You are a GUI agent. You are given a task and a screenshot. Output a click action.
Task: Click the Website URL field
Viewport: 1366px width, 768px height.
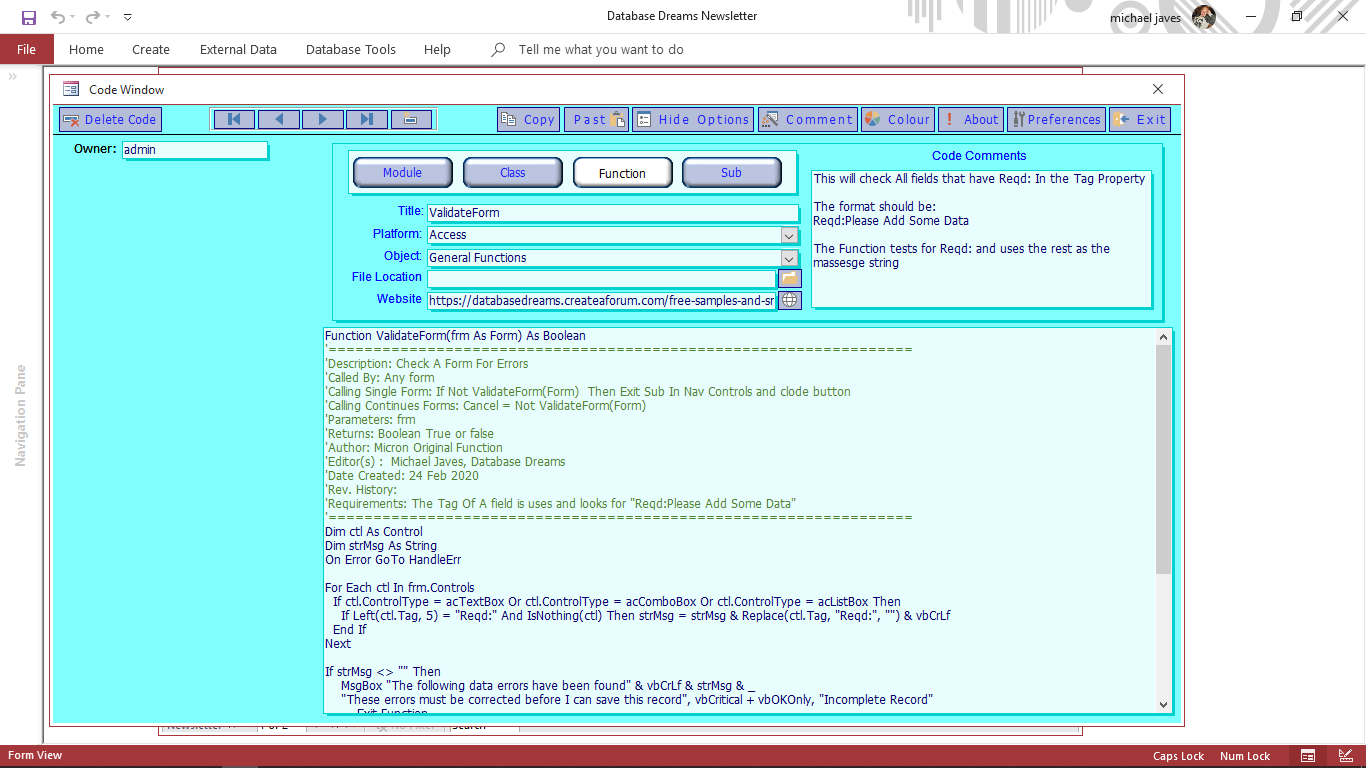coord(601,301)
